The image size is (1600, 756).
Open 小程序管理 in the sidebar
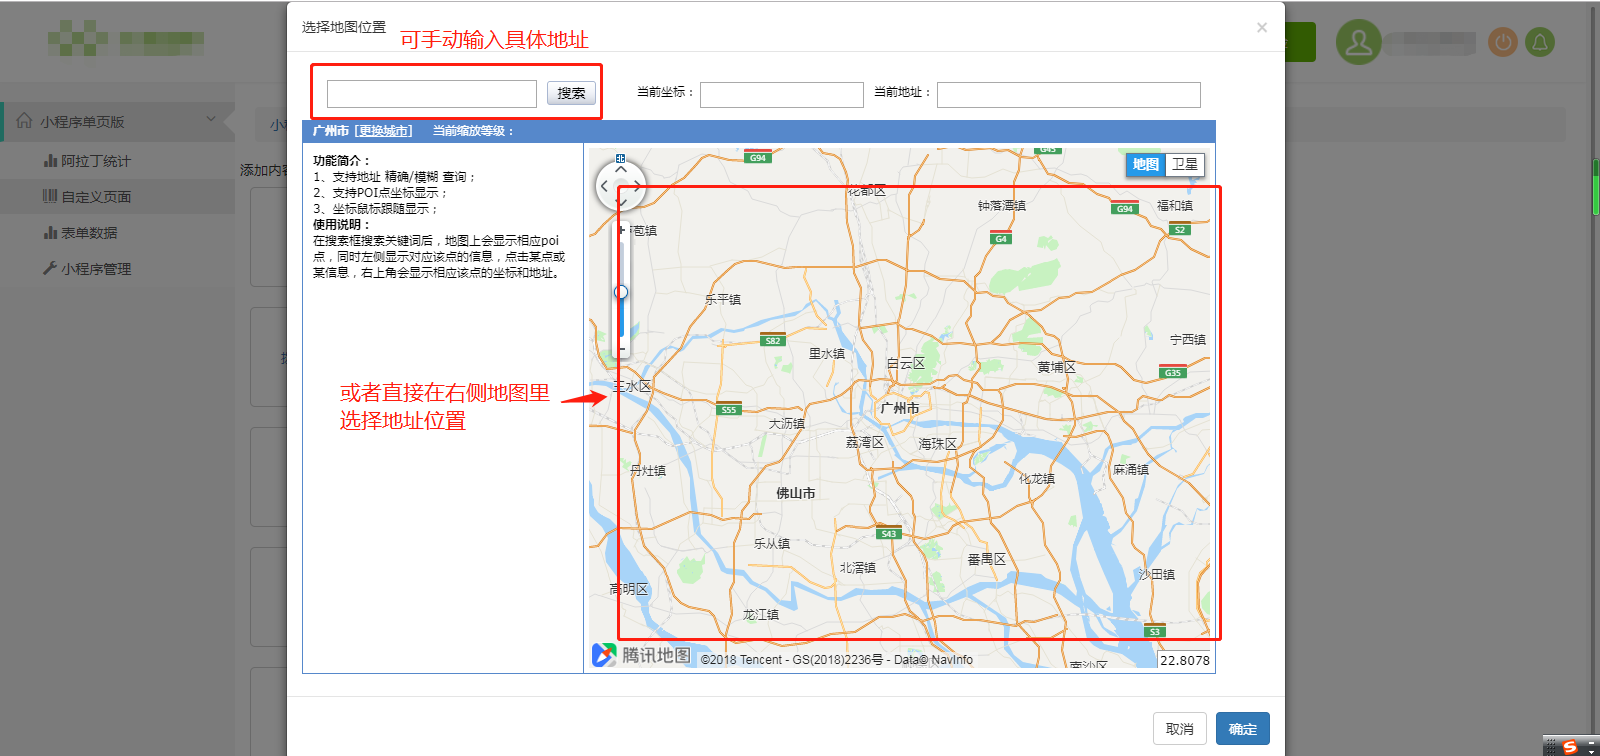(x=96, y=269)
